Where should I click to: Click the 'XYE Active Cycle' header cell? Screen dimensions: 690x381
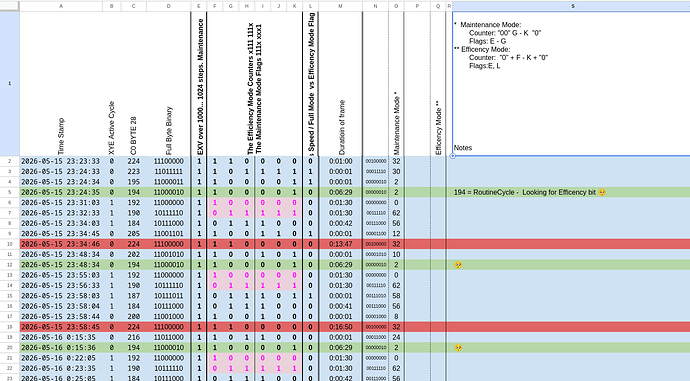111,84
